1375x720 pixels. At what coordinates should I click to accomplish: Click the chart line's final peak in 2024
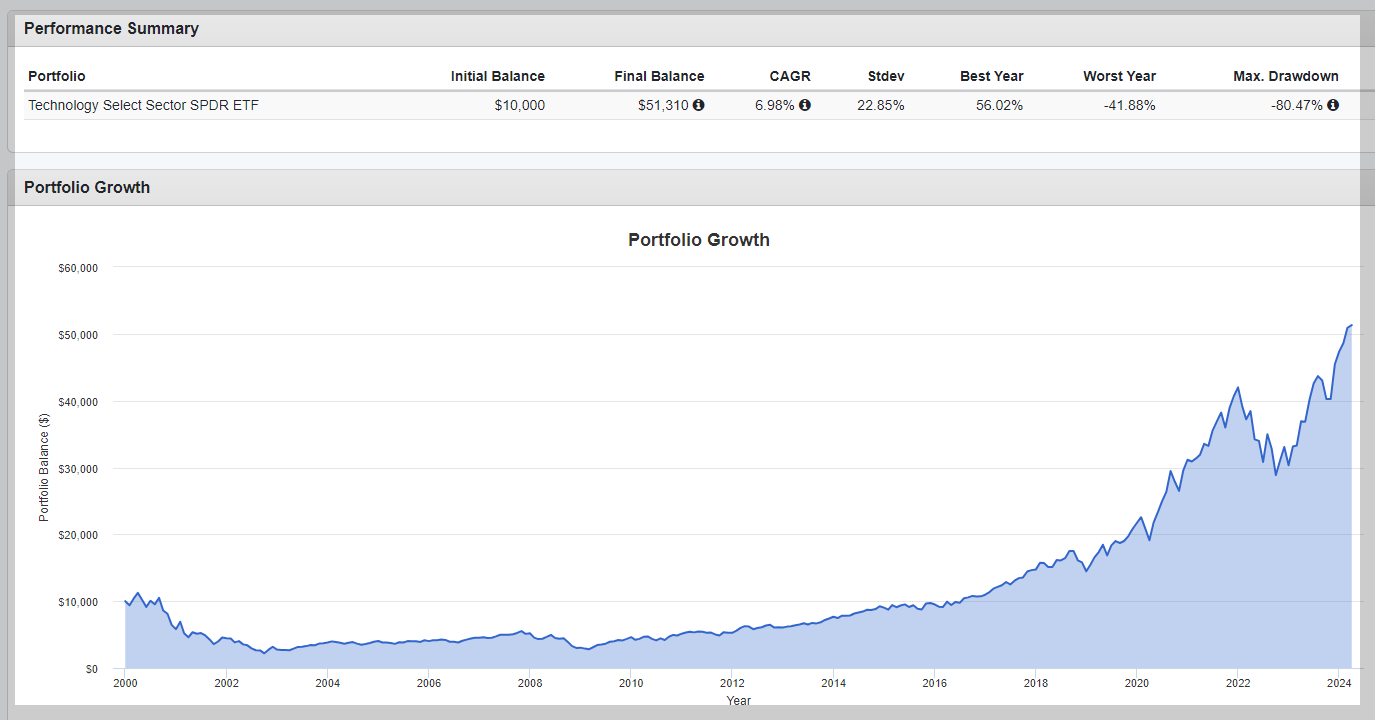pyautogui.click(x=1351, y=325)
